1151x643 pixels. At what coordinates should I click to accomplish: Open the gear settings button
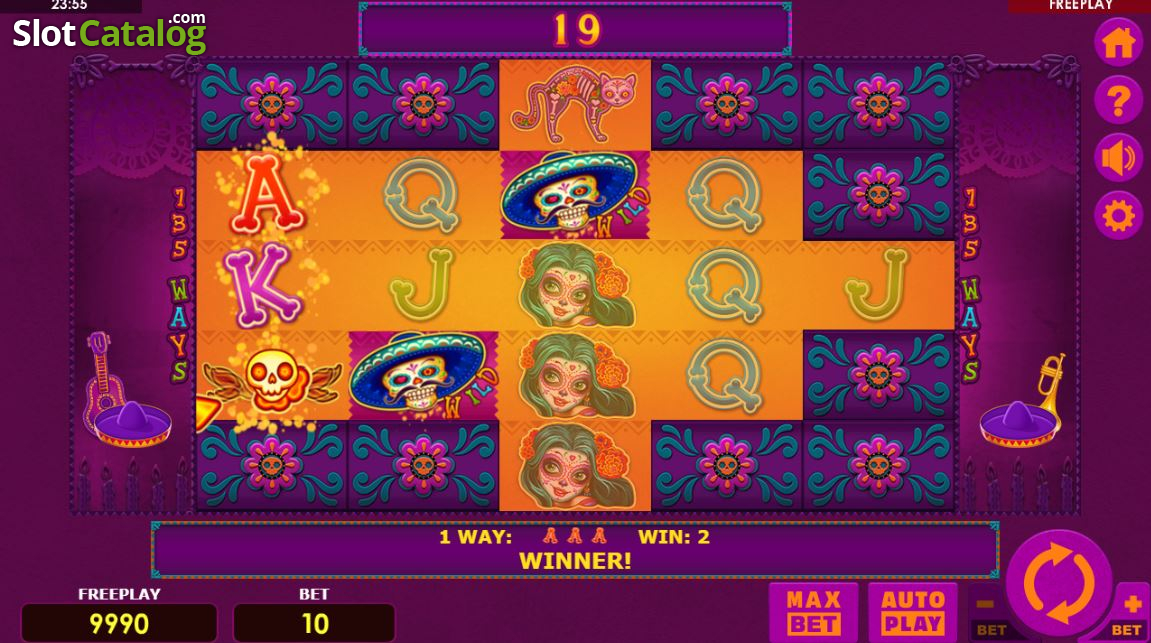point(1118,216)
